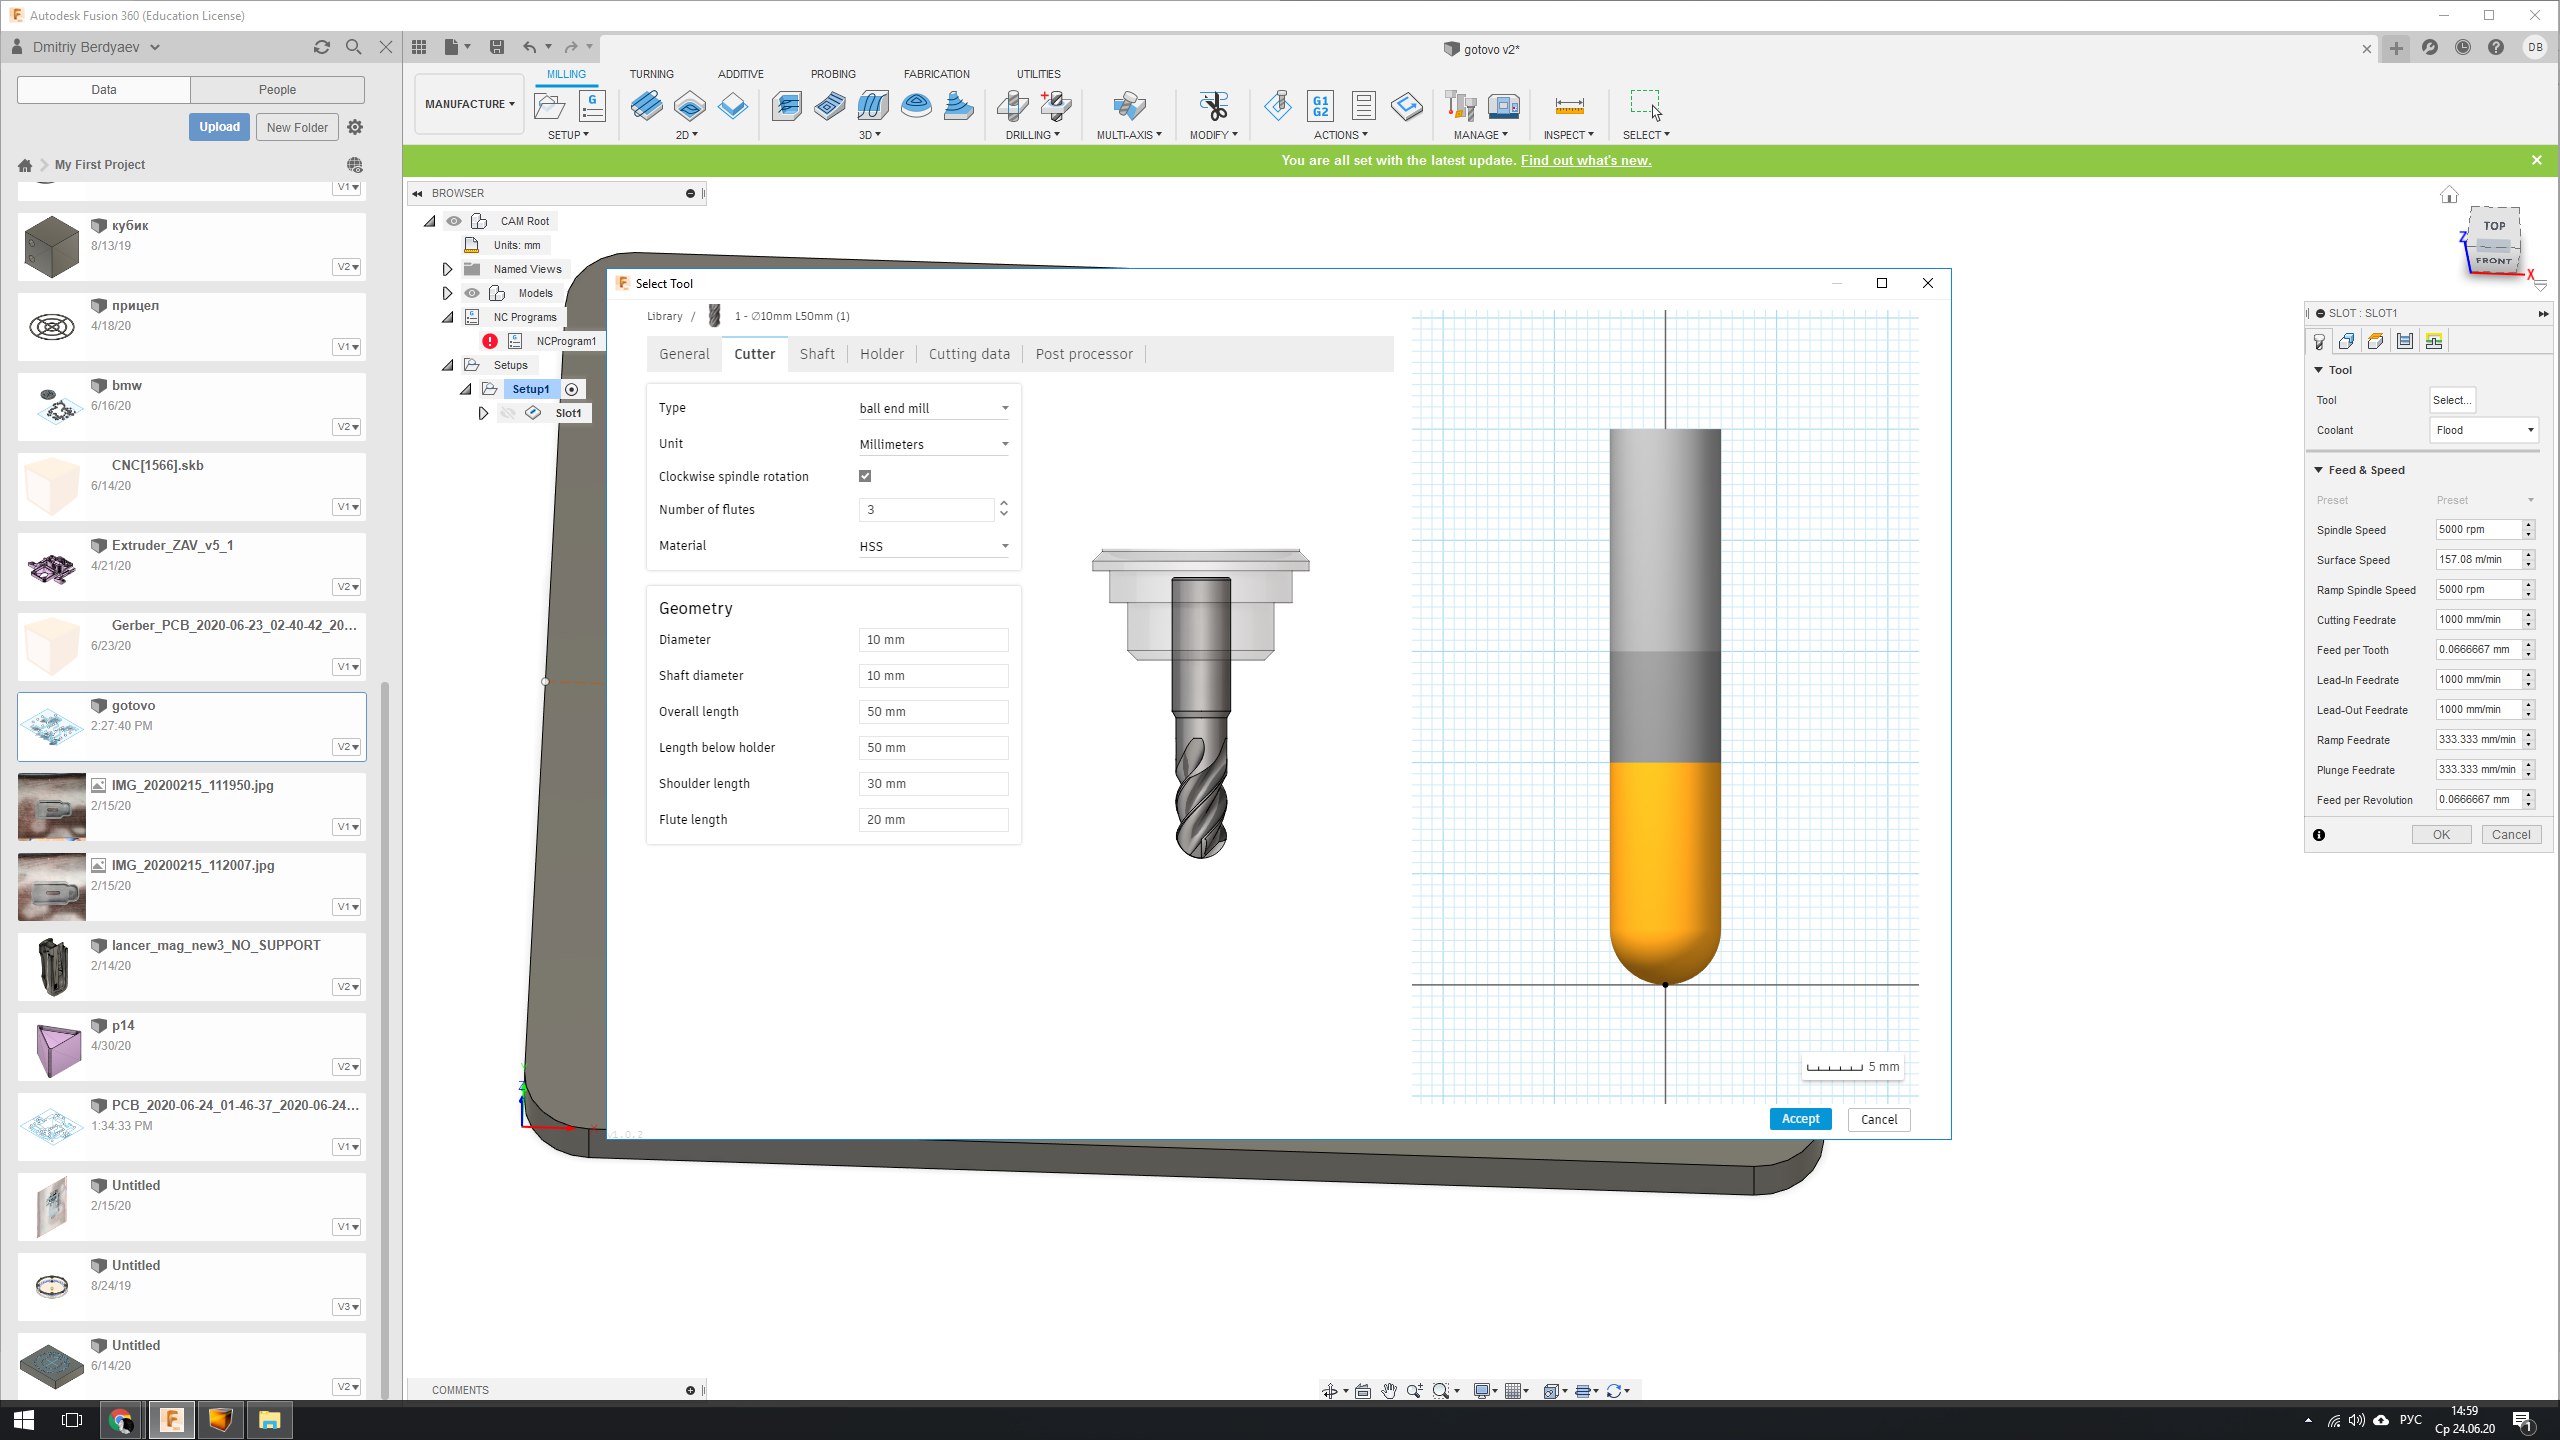Viewport: 2560px width, 1440px height.
Task: Switch to the Cutting data tab
Action: coord(969,354)
